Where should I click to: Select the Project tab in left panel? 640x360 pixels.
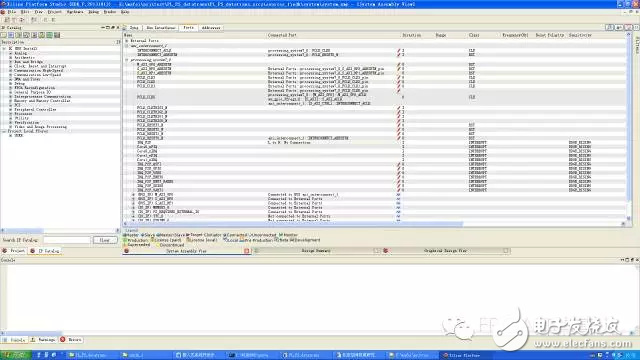click(14, 251)
